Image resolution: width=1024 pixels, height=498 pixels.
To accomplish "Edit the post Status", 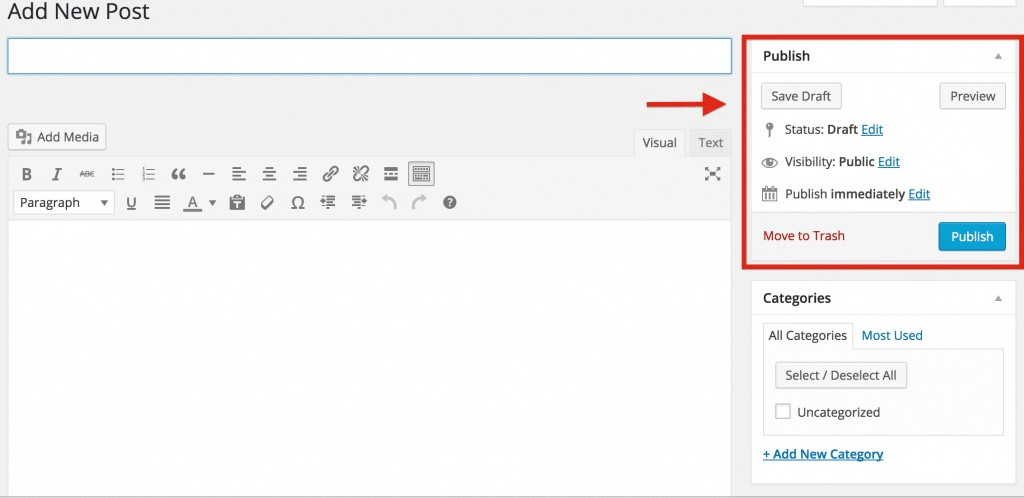I will coord(872,130).
